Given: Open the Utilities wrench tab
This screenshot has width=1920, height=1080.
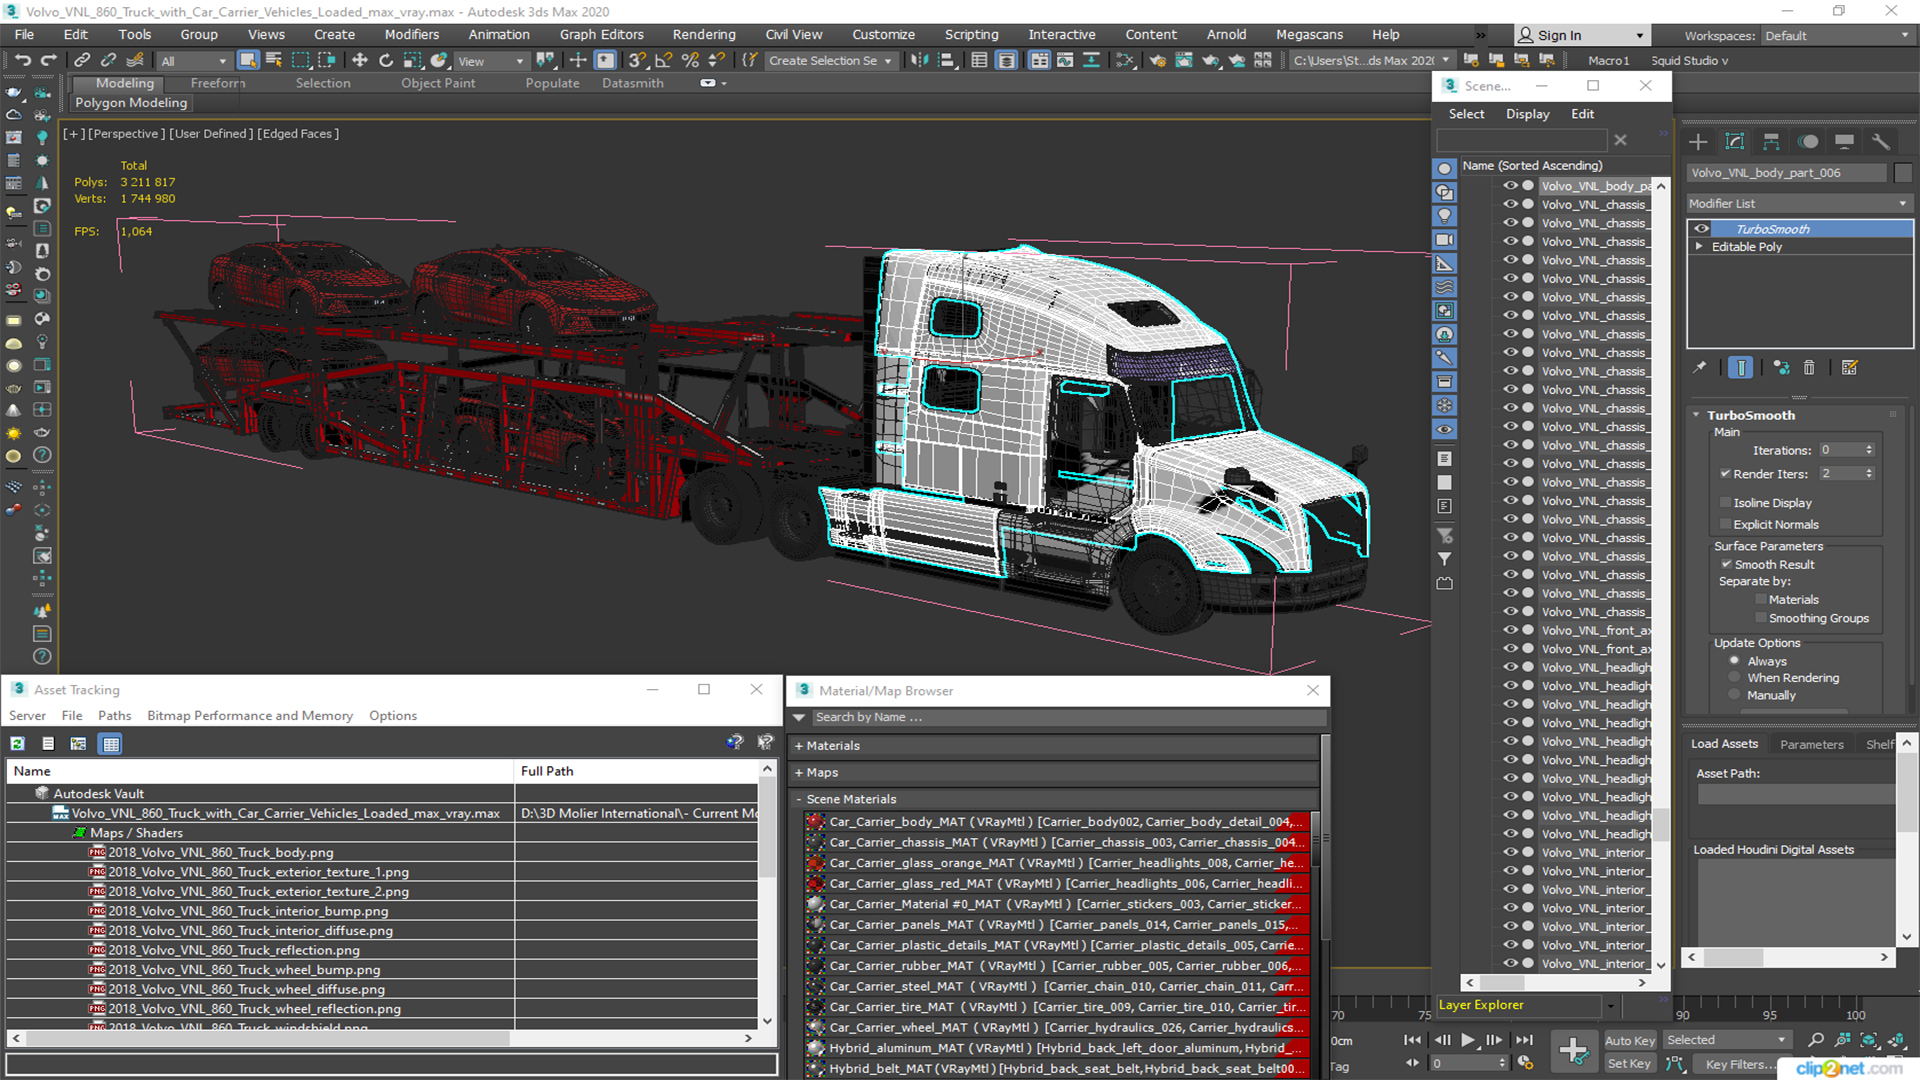Looking at the screenshot, I should pyautogui.click(x=1881, y=142).
